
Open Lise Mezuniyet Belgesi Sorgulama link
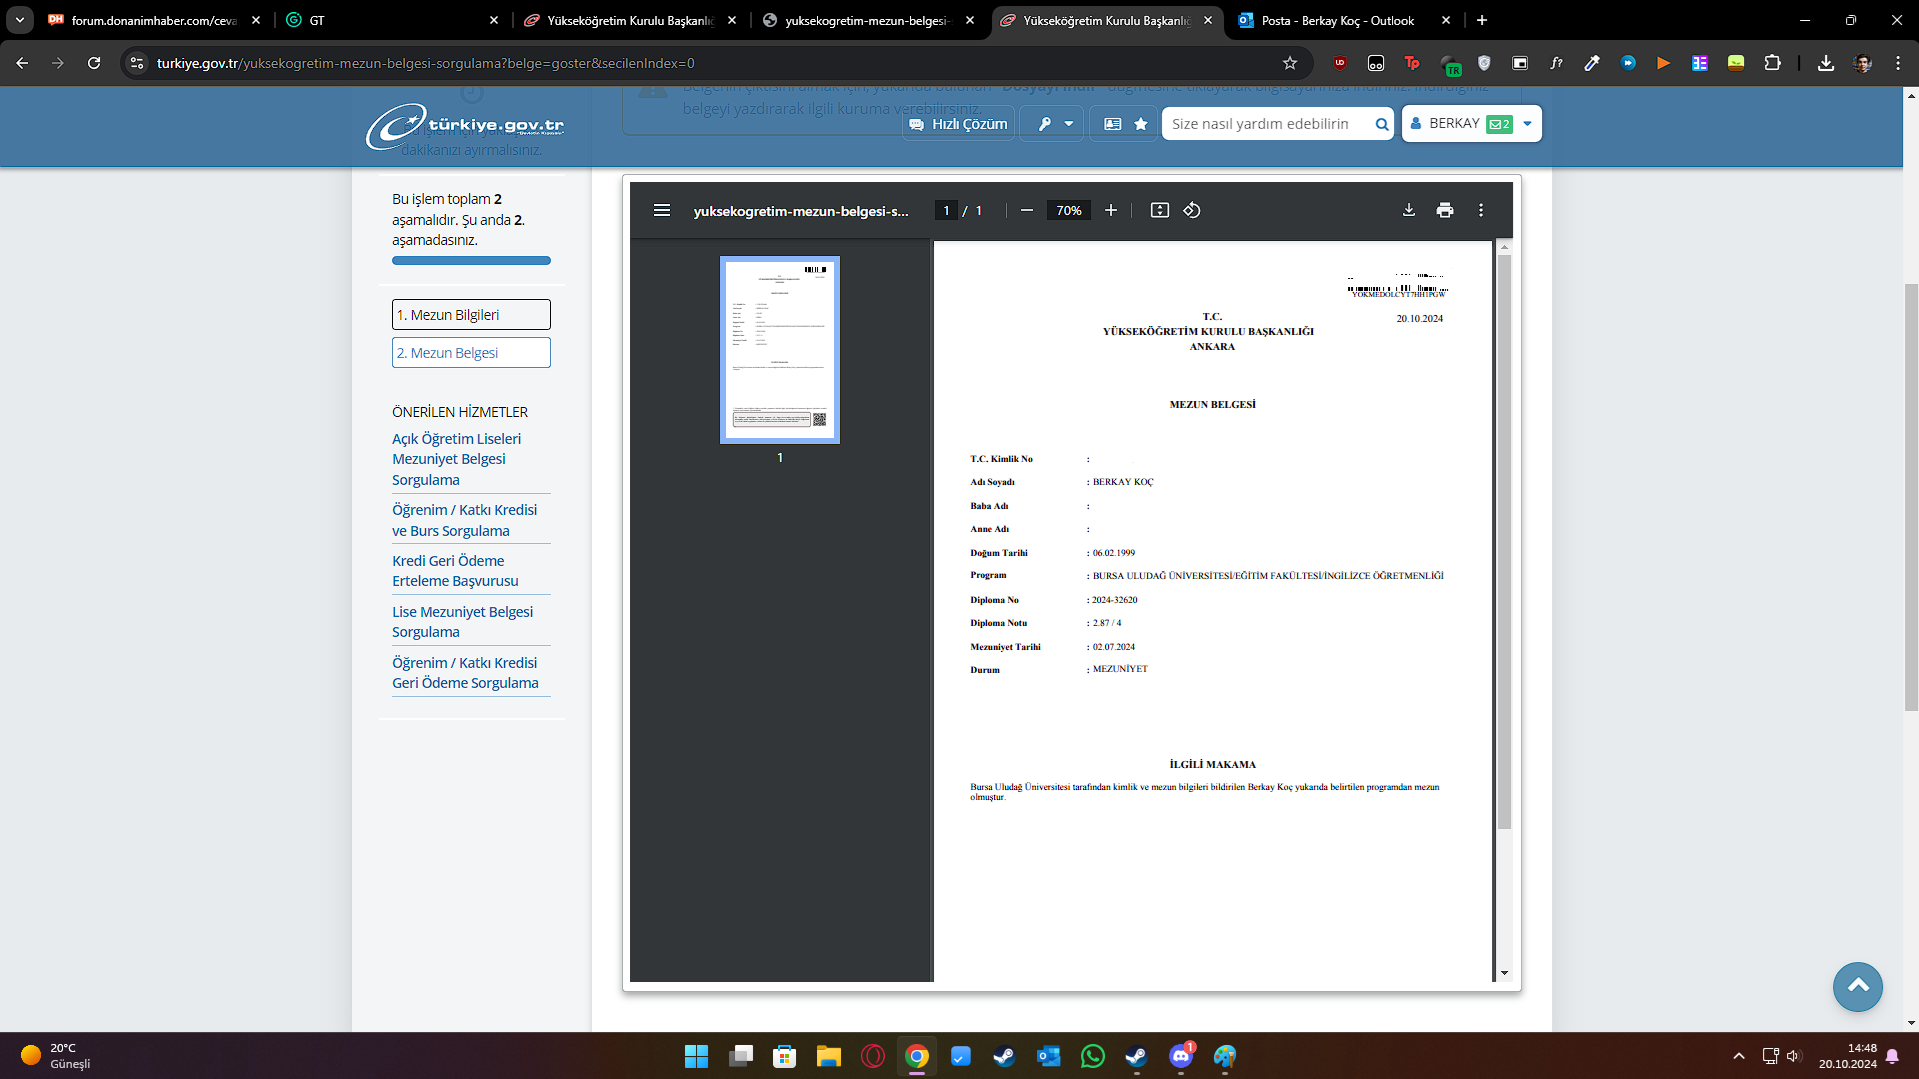(x=462, y=621)
